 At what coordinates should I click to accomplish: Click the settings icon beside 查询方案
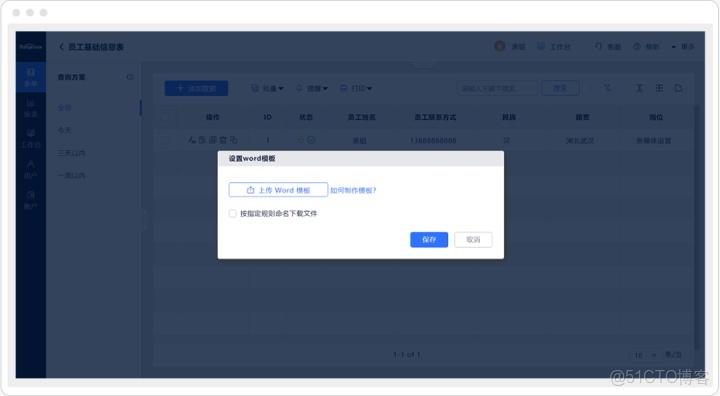click(130, 77)
